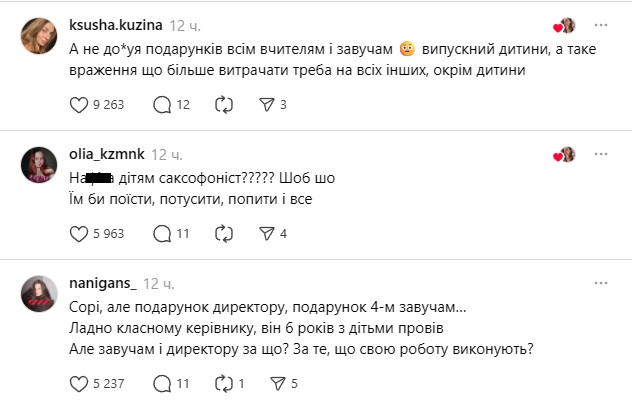Open olia_kzmnk's profile via username

coord(106,155)
